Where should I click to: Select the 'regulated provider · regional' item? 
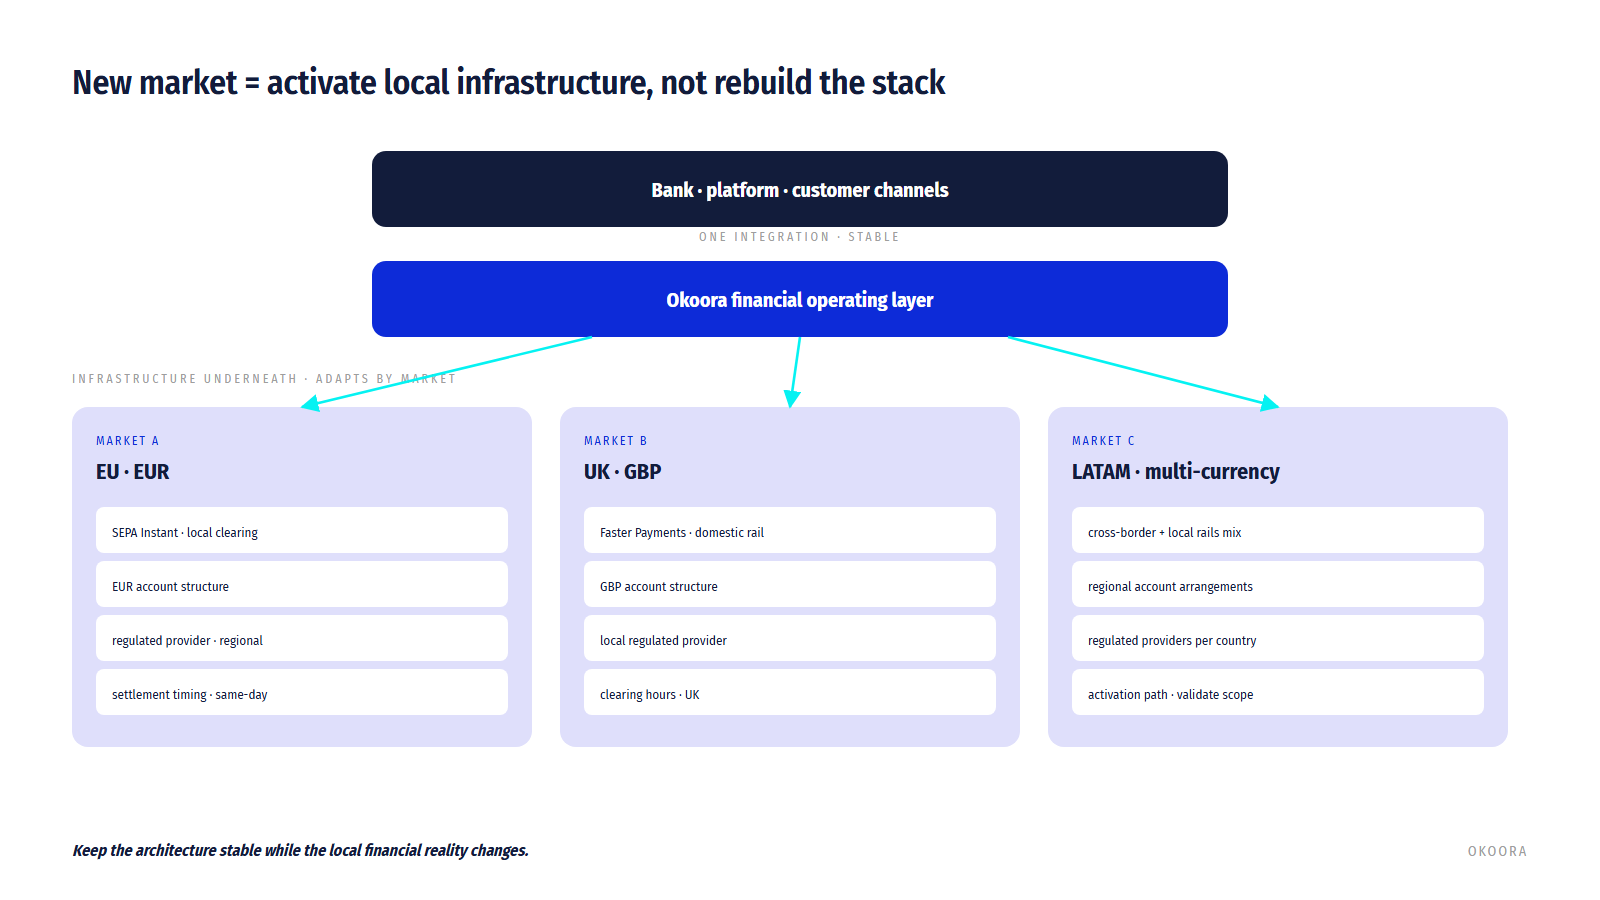pos(302,638)
